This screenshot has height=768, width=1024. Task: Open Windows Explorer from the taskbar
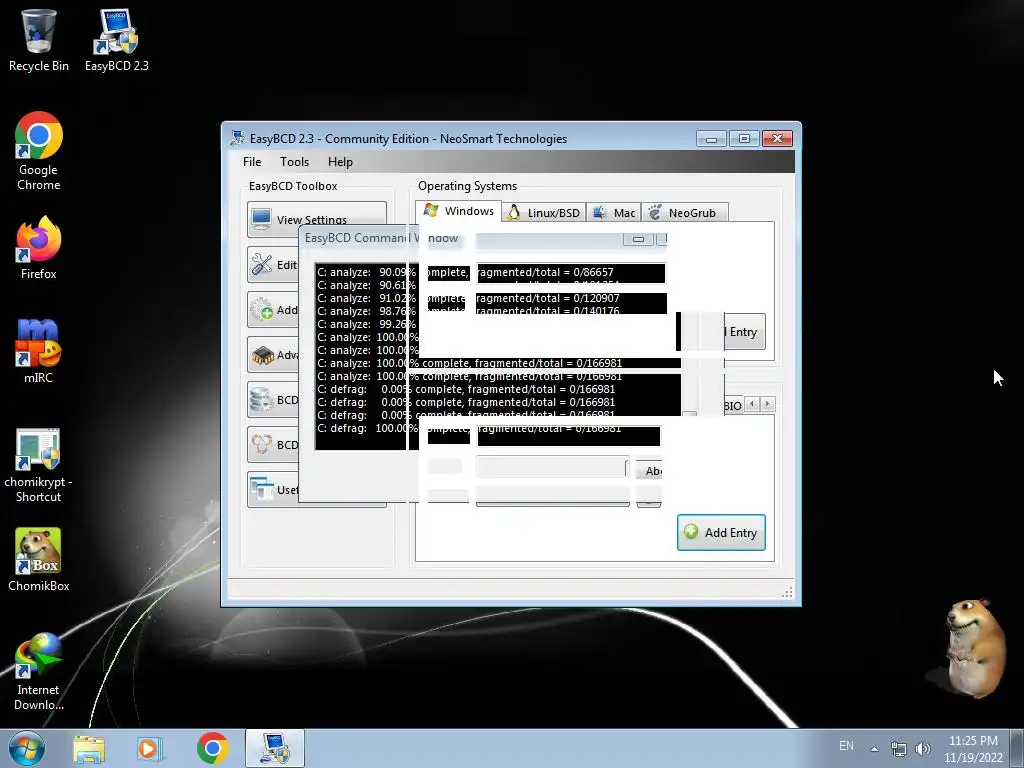tap(89, 749)
